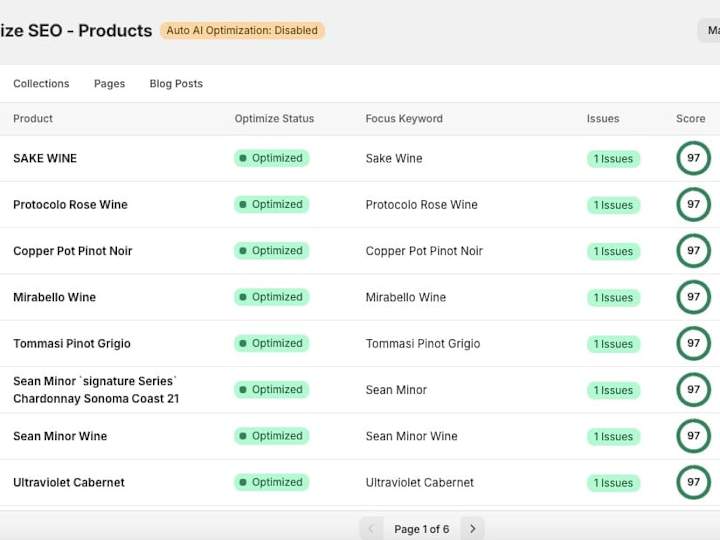
Task: Click the Optimized badge for Tommasi Pinot Grigio
Action: coord(271,343)
